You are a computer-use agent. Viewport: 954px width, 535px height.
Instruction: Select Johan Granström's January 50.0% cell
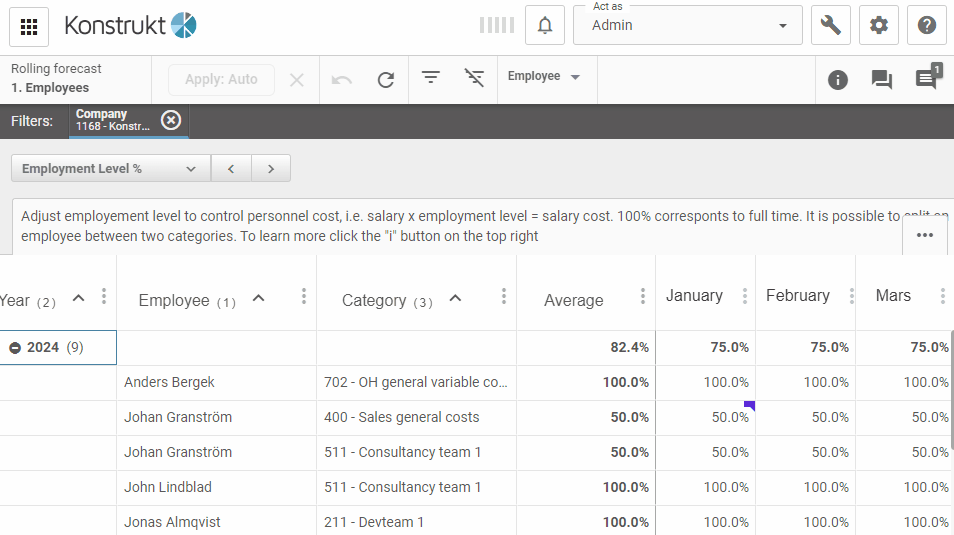[x=706, y=417]
